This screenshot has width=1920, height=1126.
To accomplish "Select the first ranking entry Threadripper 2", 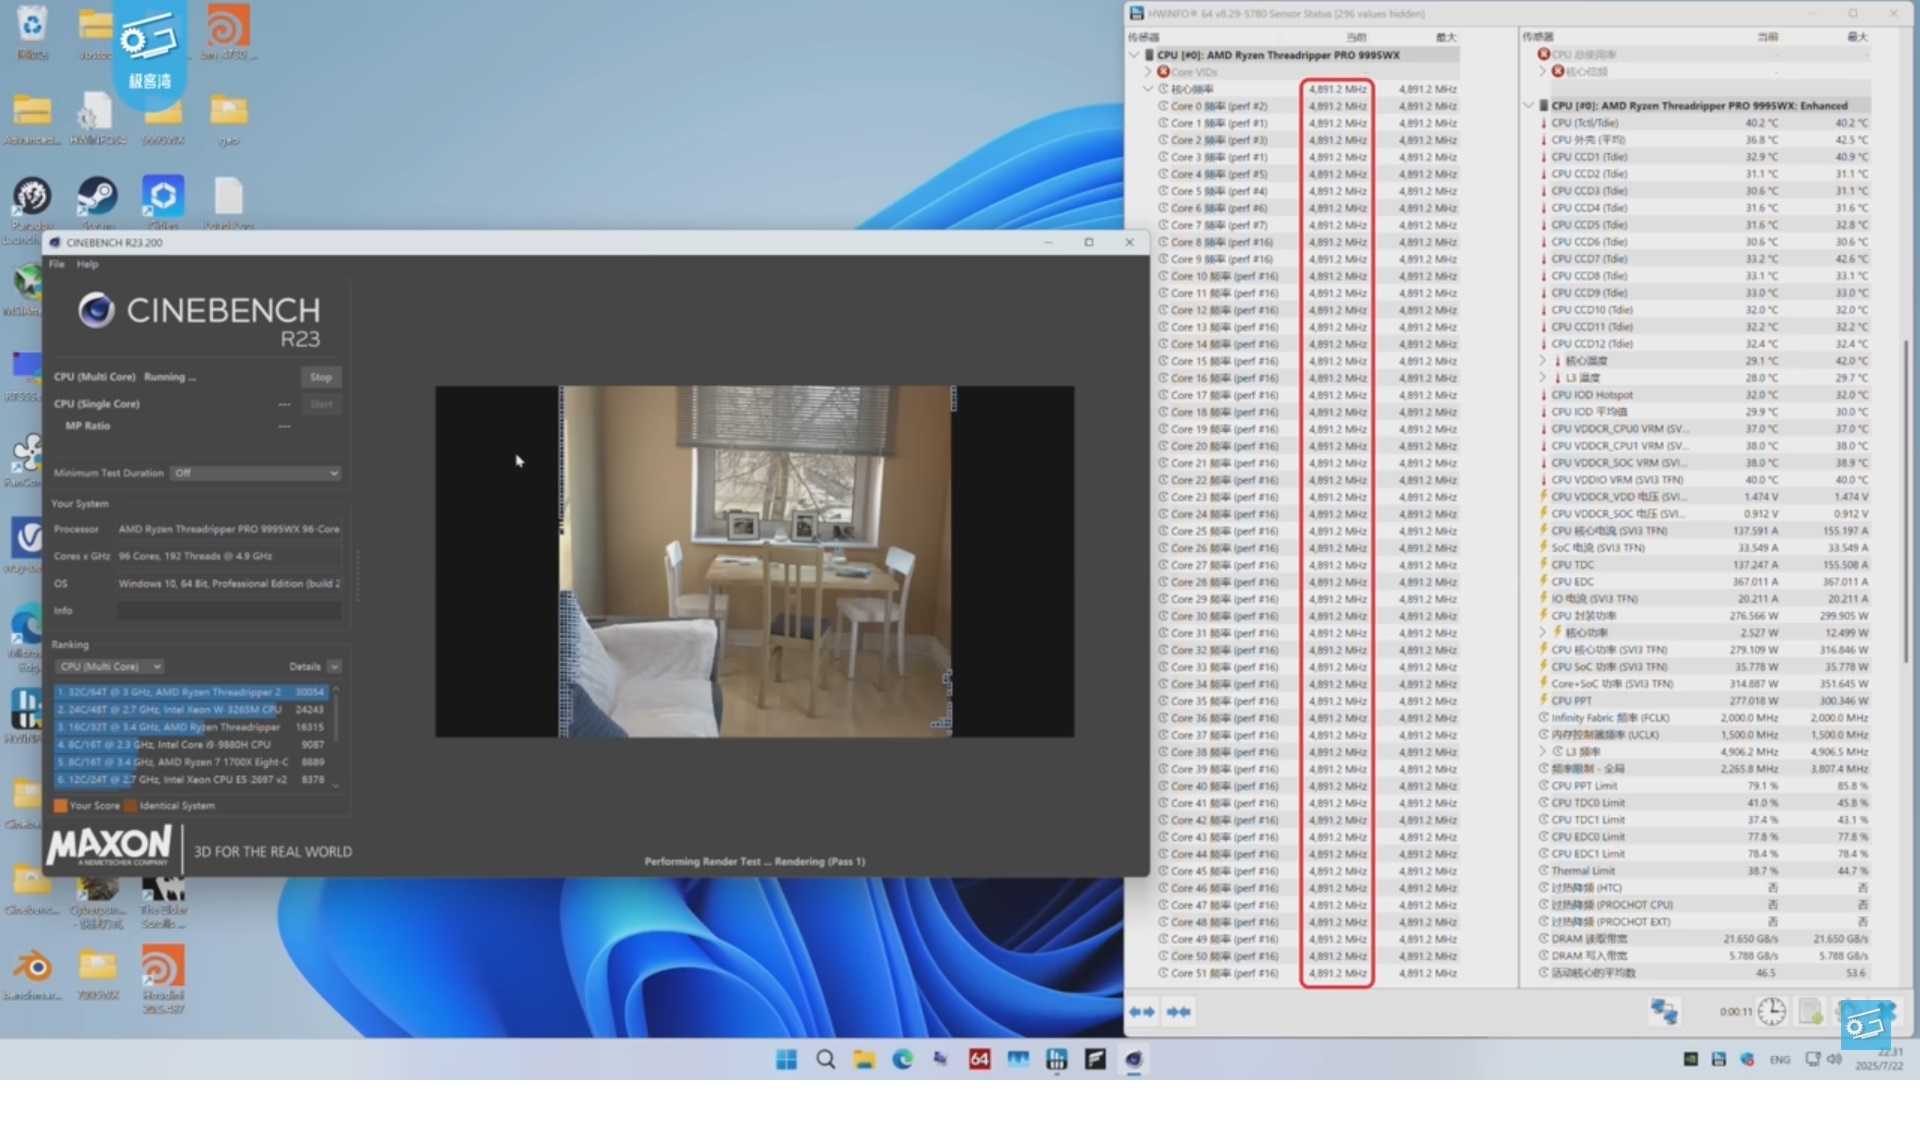I will pos(190,692).
